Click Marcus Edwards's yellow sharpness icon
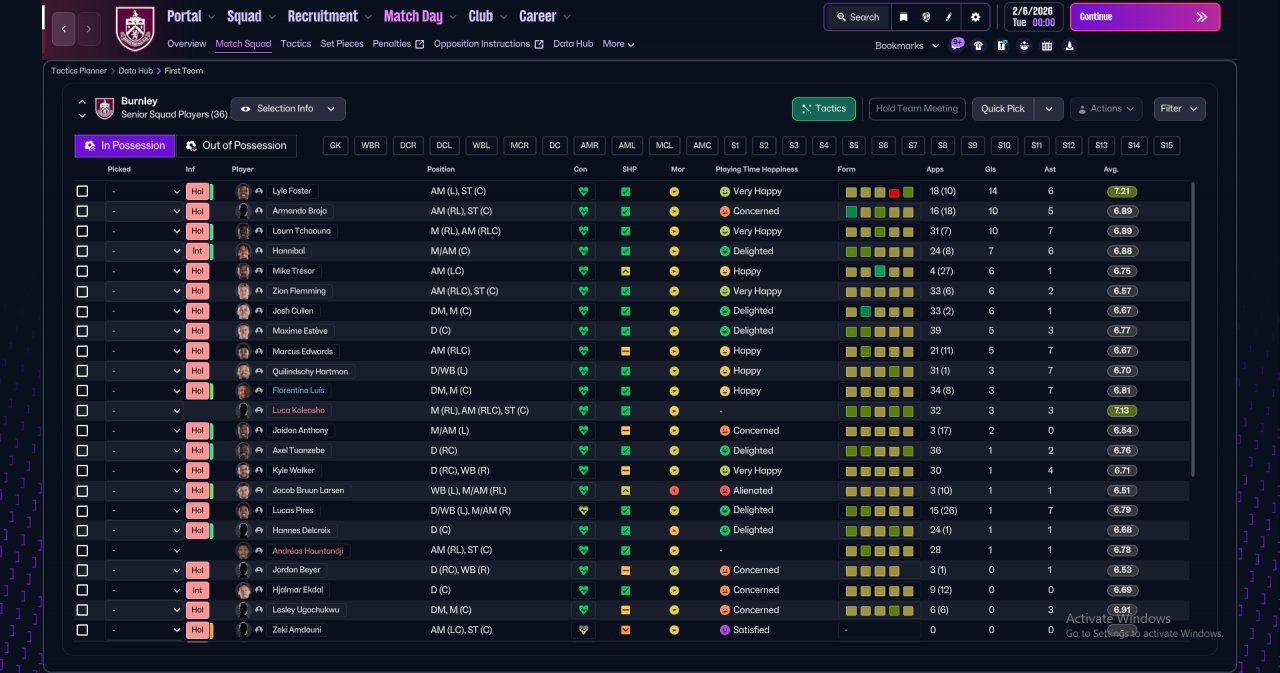The image size is (1280, 673). tap(625, 351)
